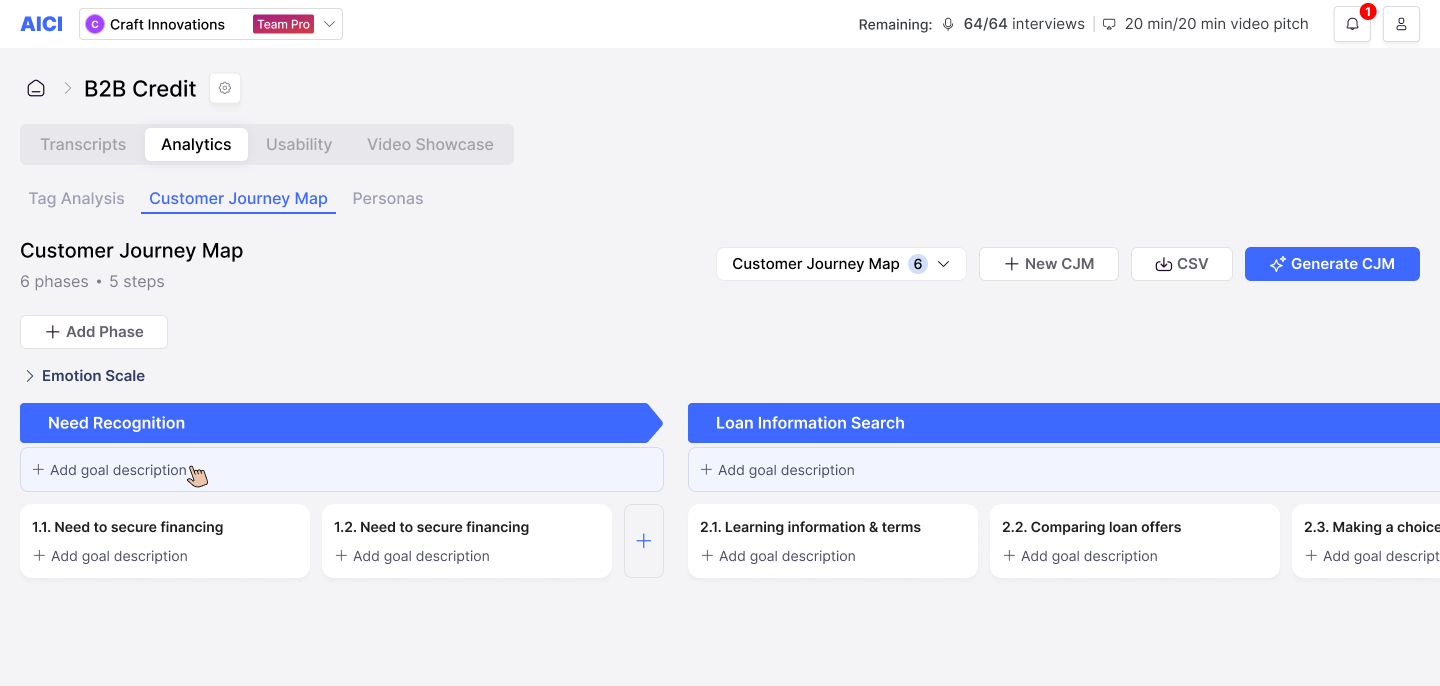Screen dimensions: 1440x686
Task: Switch to the Transcripts tab
Action: click(x=83, y=144)
